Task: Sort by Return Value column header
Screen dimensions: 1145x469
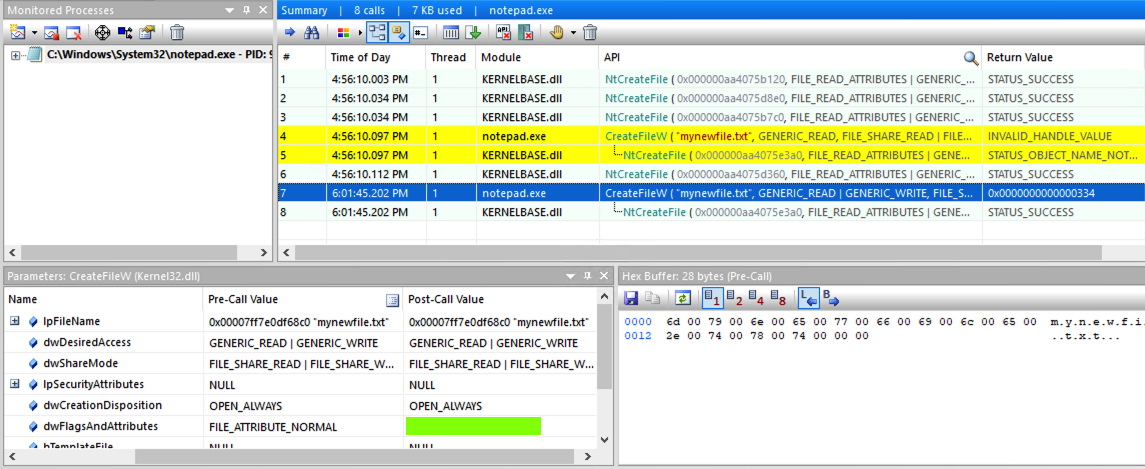Action: click(1063, 58)
